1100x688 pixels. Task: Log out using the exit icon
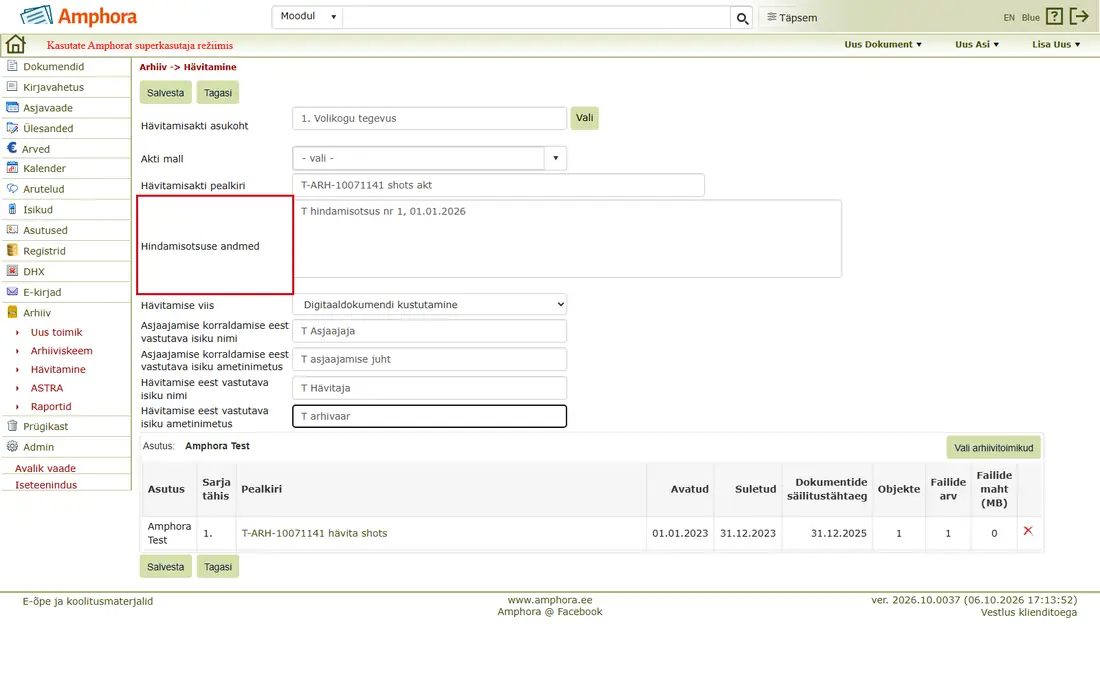(1079, 17)
